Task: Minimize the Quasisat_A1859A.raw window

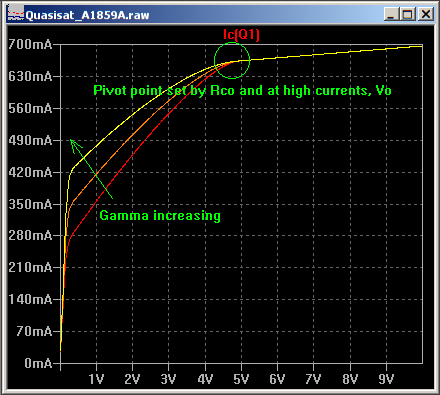Action: coord(391,14)
